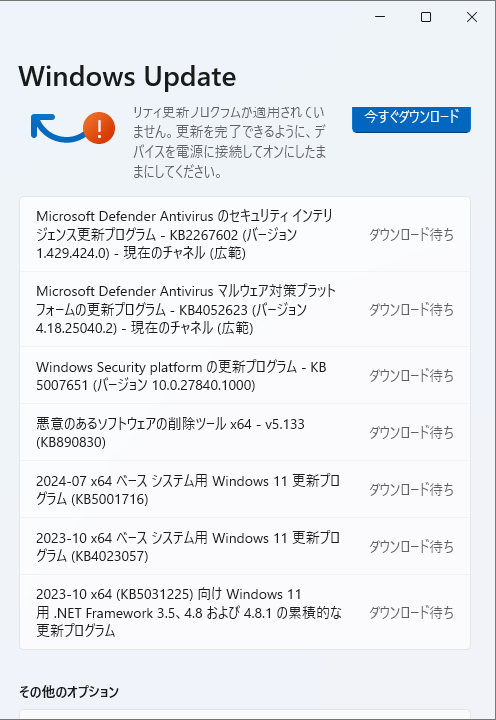Click the Windows Update warning status icon
Image resolution: width=496 pixels, height=720 pixels.
(x=73, y=128)
